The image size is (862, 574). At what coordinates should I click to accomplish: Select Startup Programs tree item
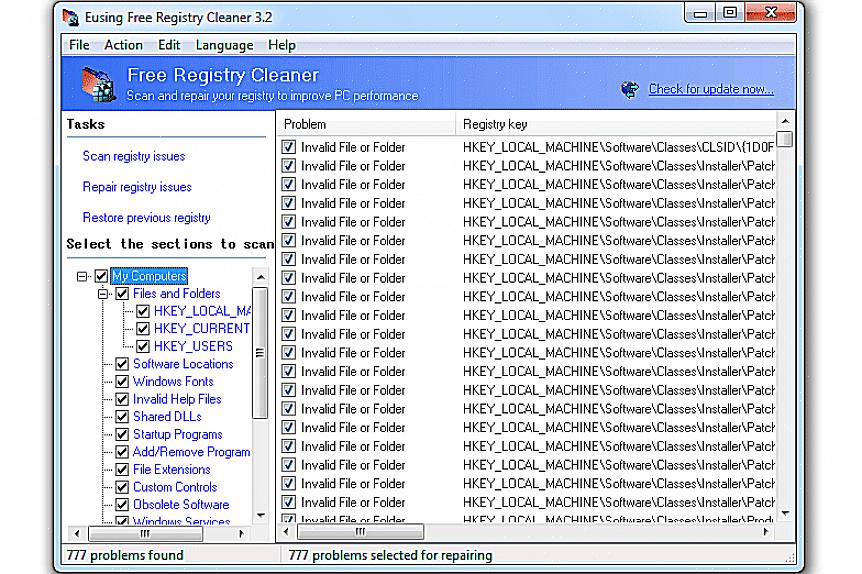point(178,434)
